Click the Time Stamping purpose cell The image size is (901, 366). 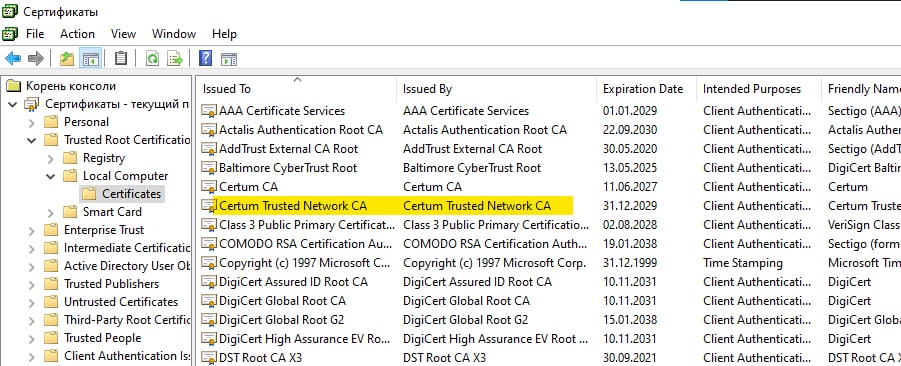point(742,263)
